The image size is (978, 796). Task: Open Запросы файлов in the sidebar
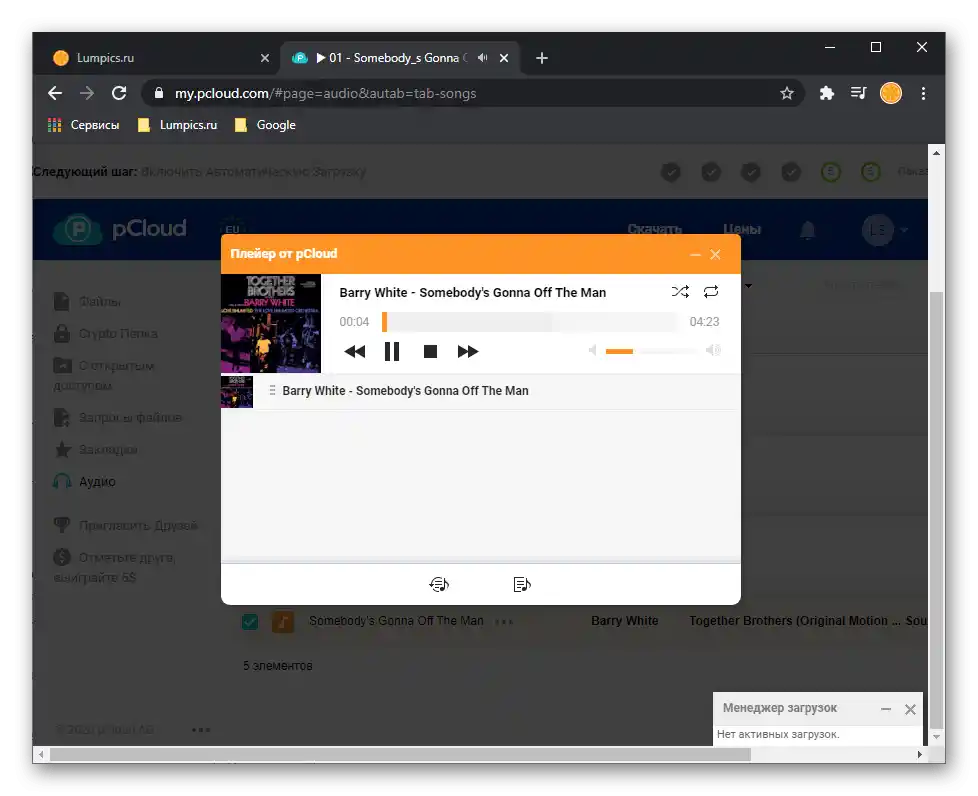pos(118,417)
